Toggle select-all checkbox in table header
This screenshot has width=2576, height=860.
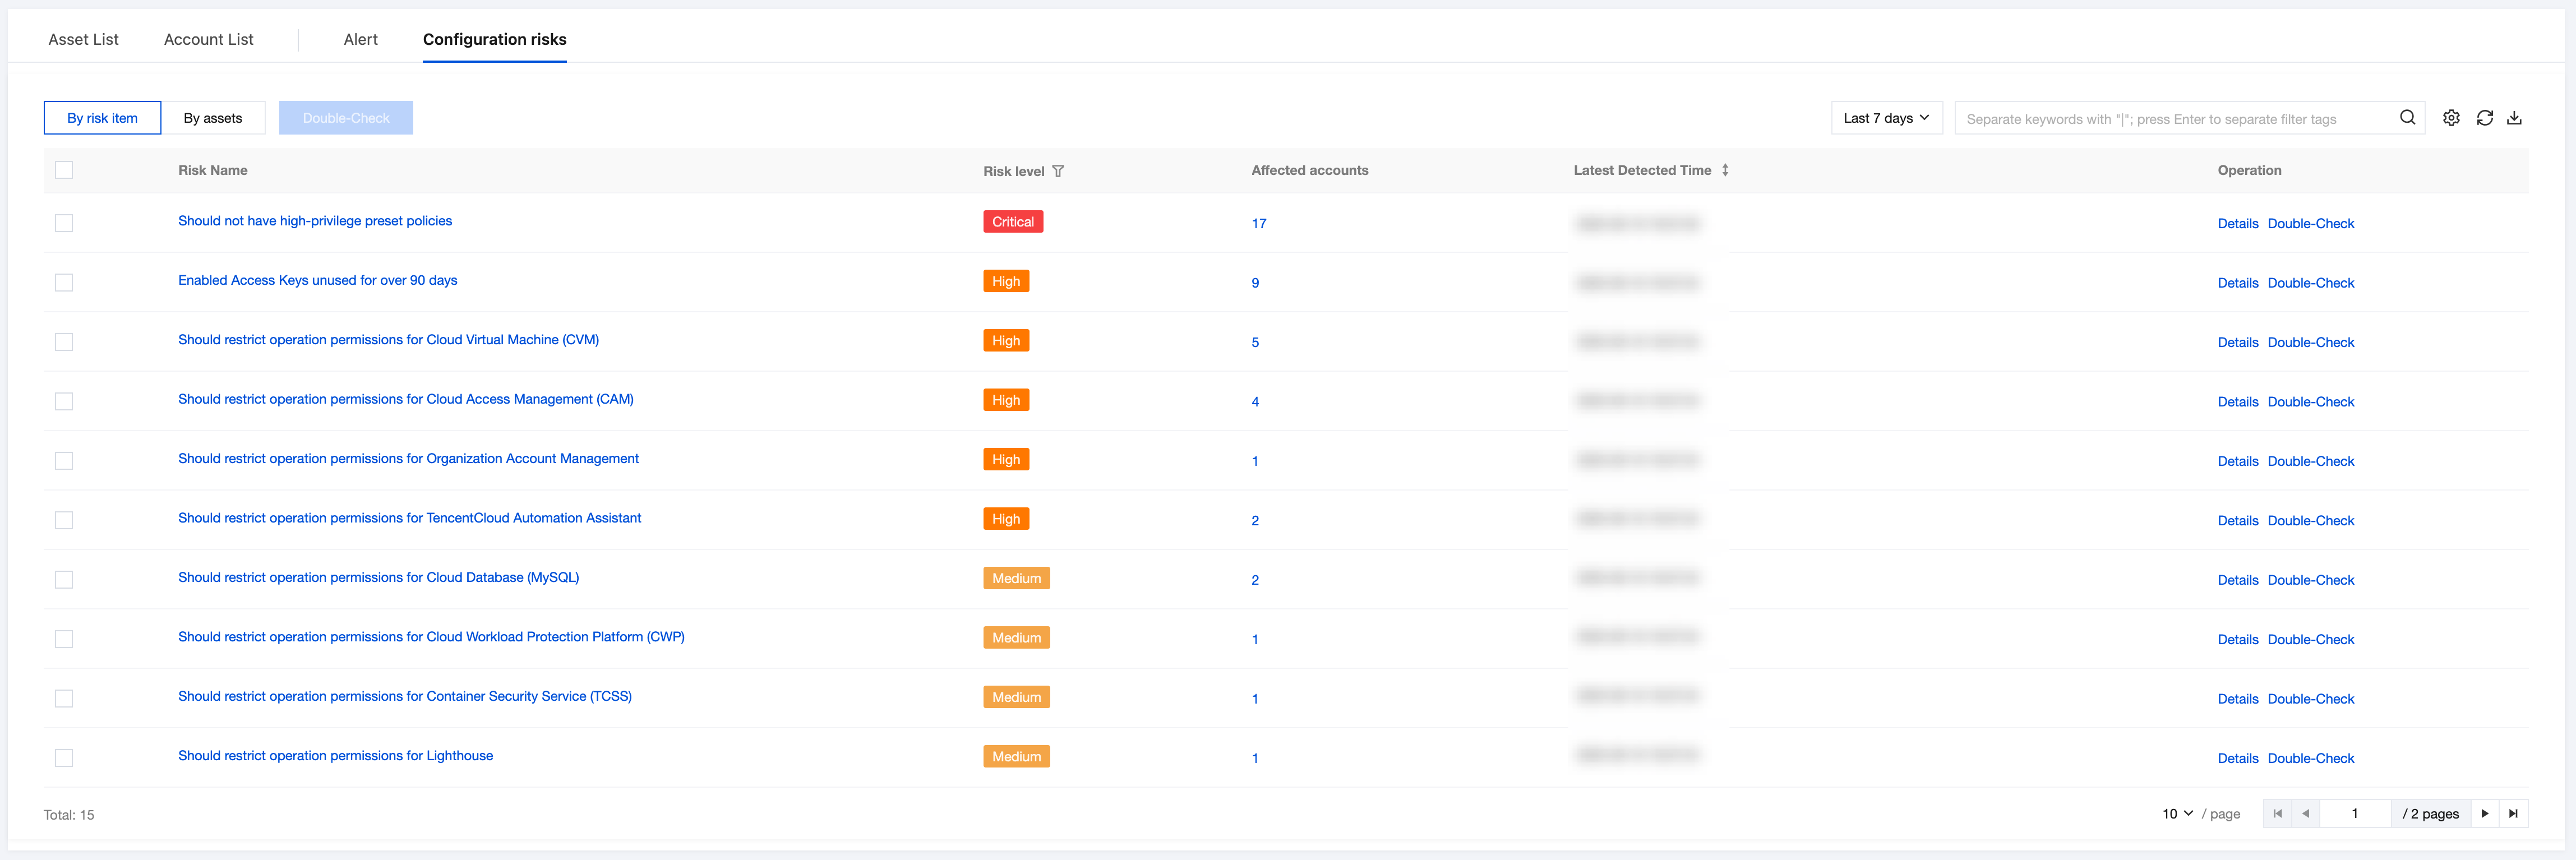click(x=64, y=170)
